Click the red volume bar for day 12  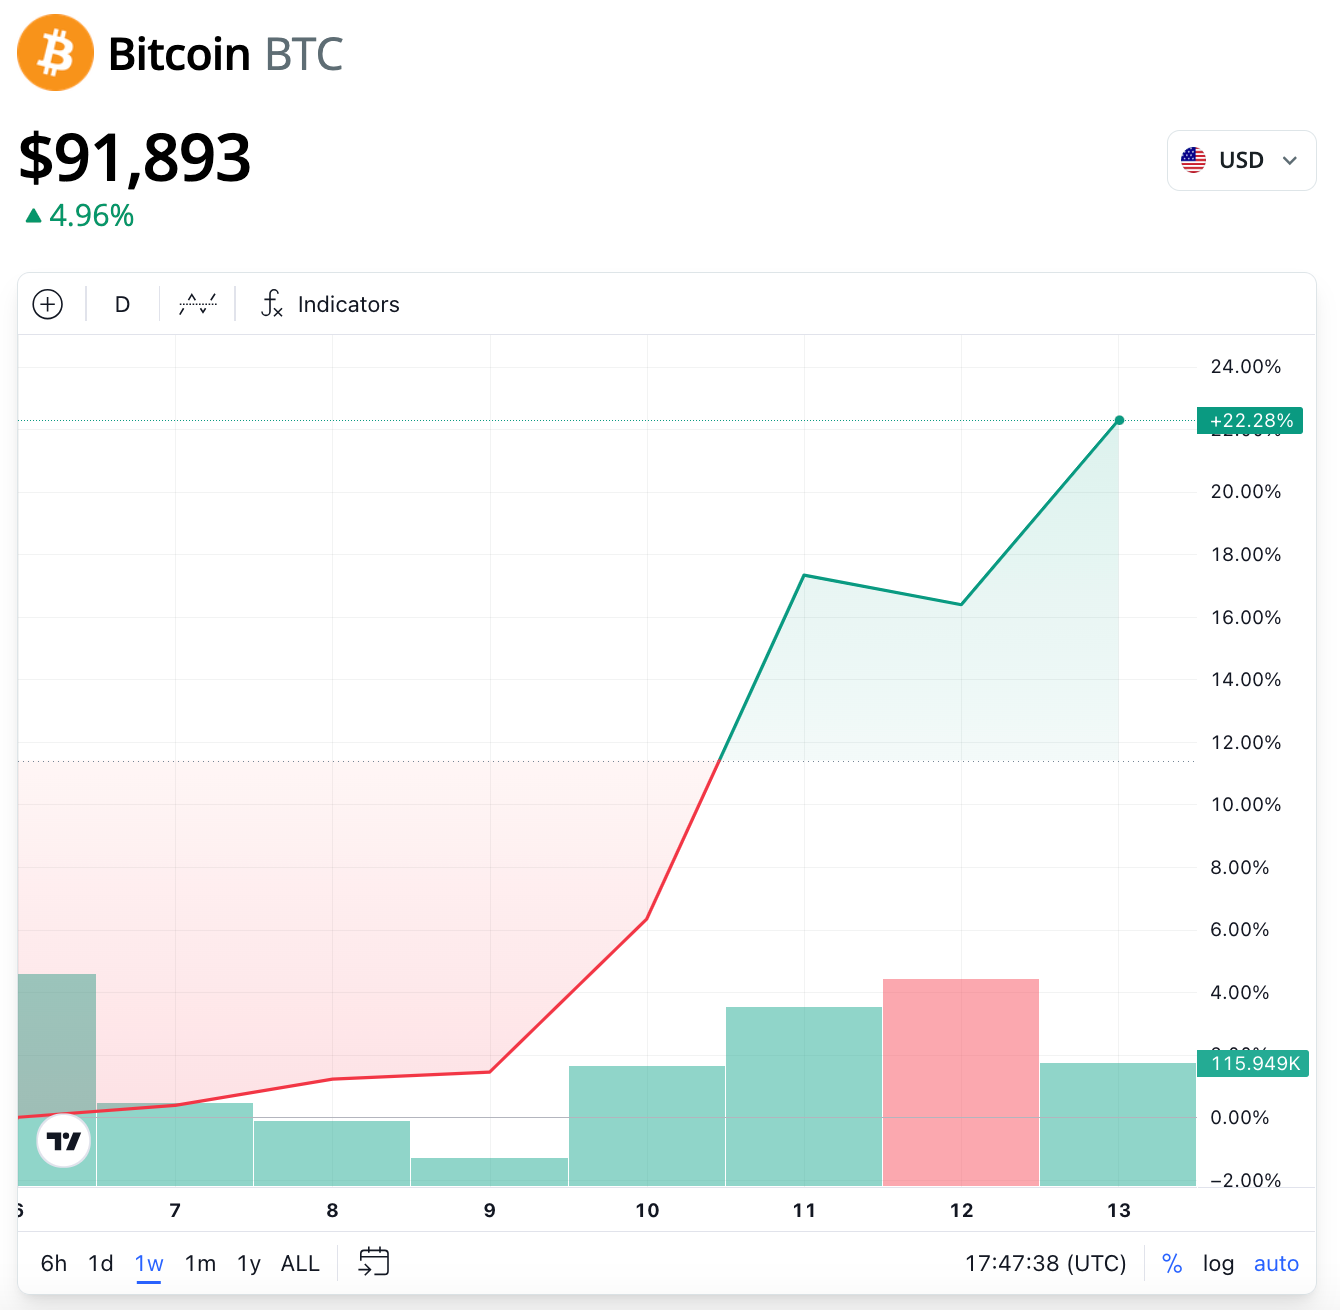[961, 1082]
